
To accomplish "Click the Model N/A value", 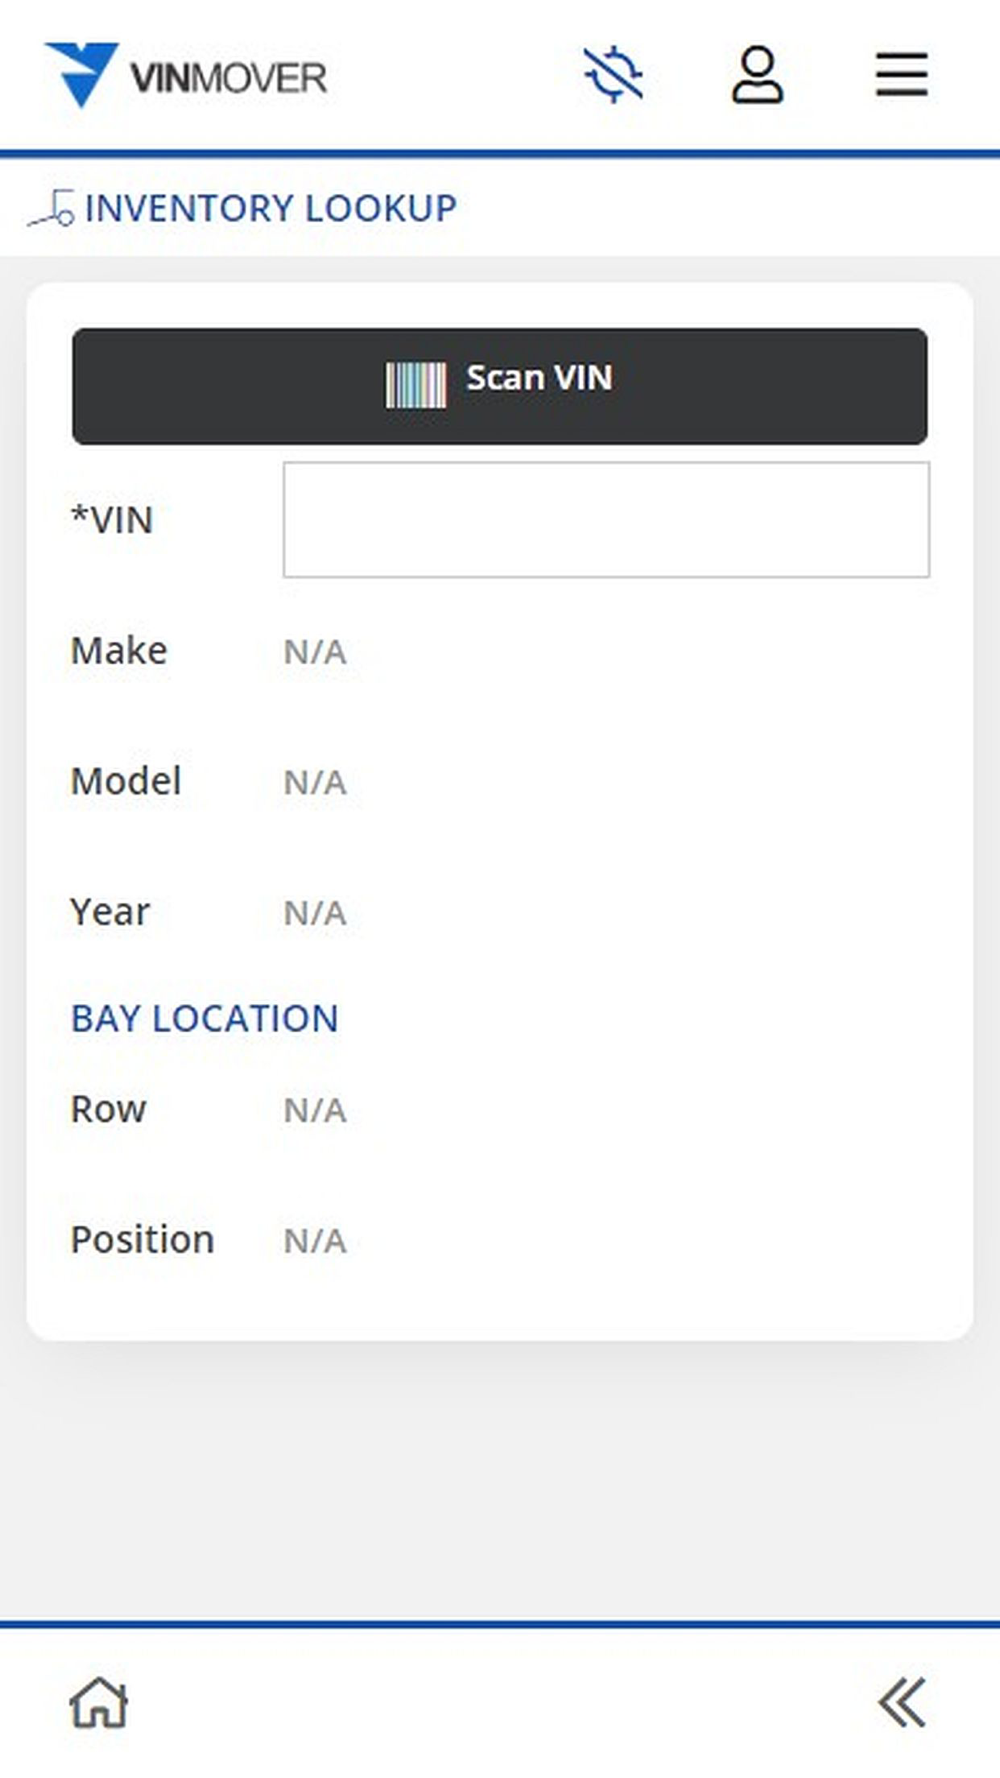I will tap(315, 782).
